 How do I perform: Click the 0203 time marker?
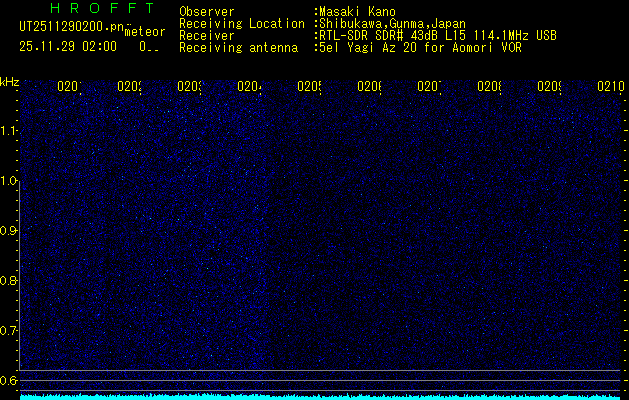pyautogui.click(x=189, y=86)
